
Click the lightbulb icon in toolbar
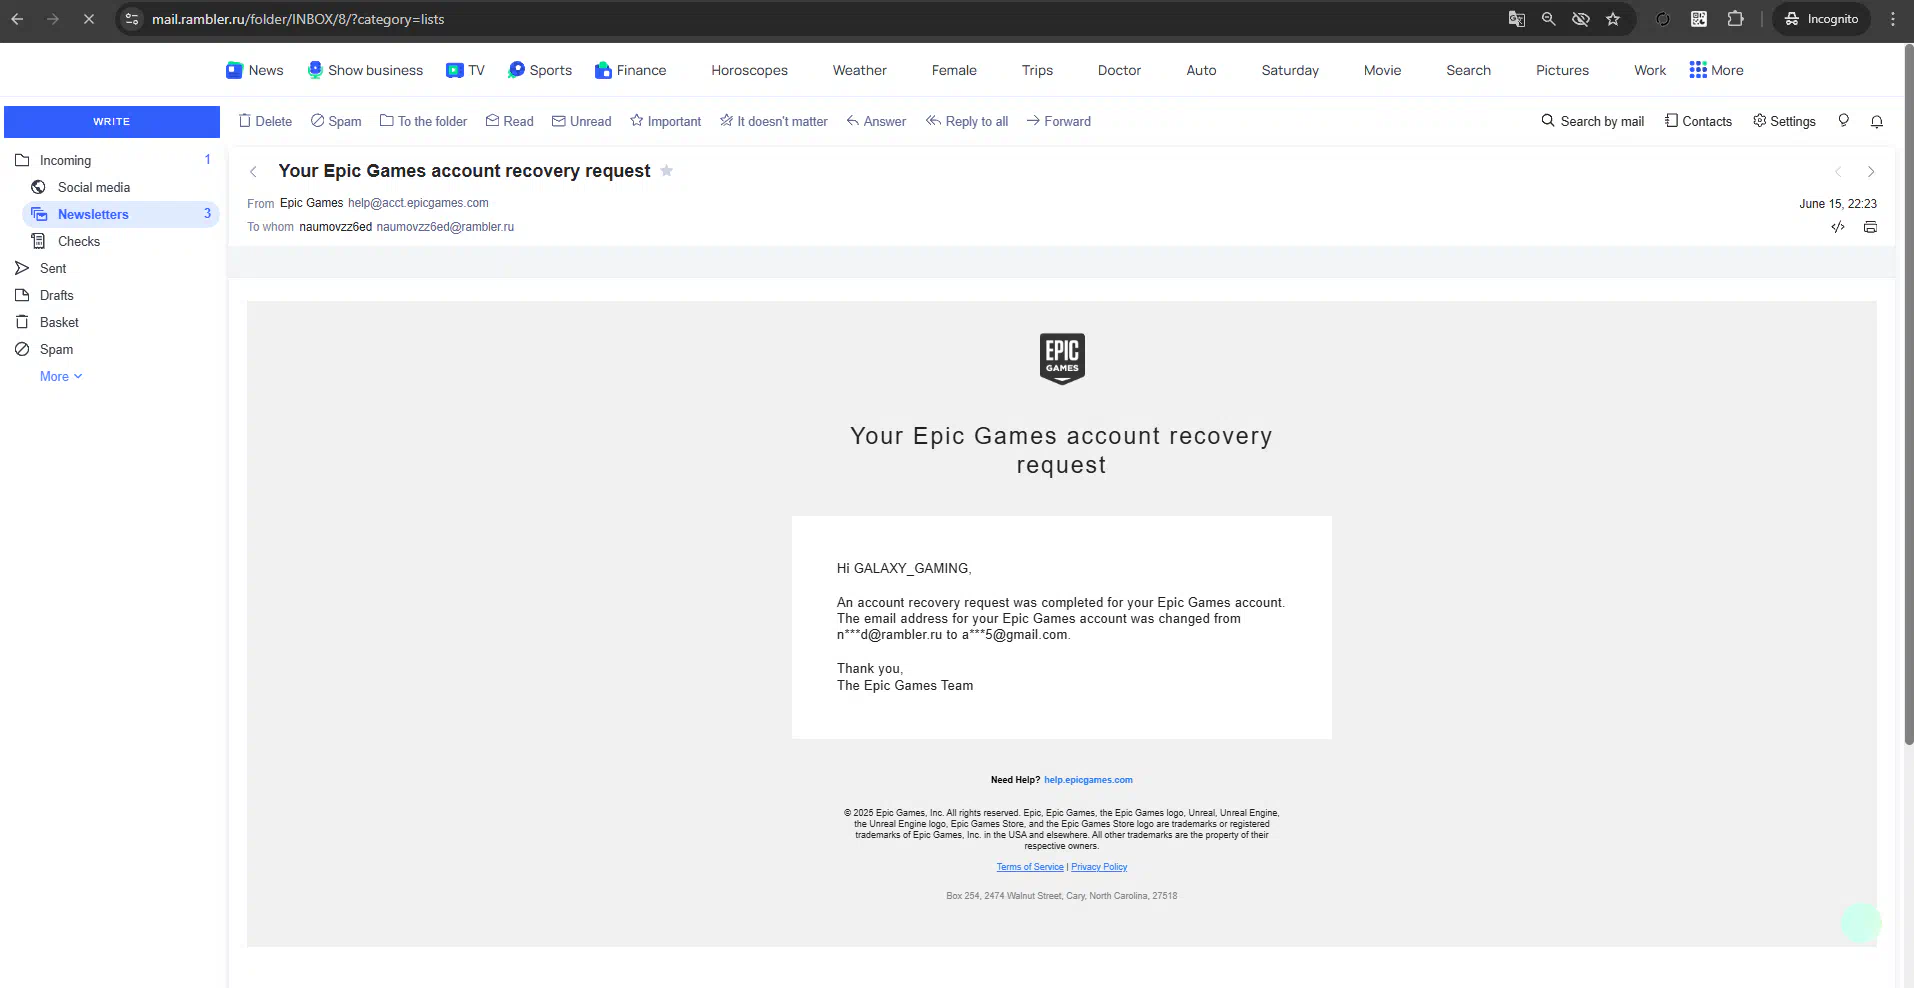point(1844,121)
